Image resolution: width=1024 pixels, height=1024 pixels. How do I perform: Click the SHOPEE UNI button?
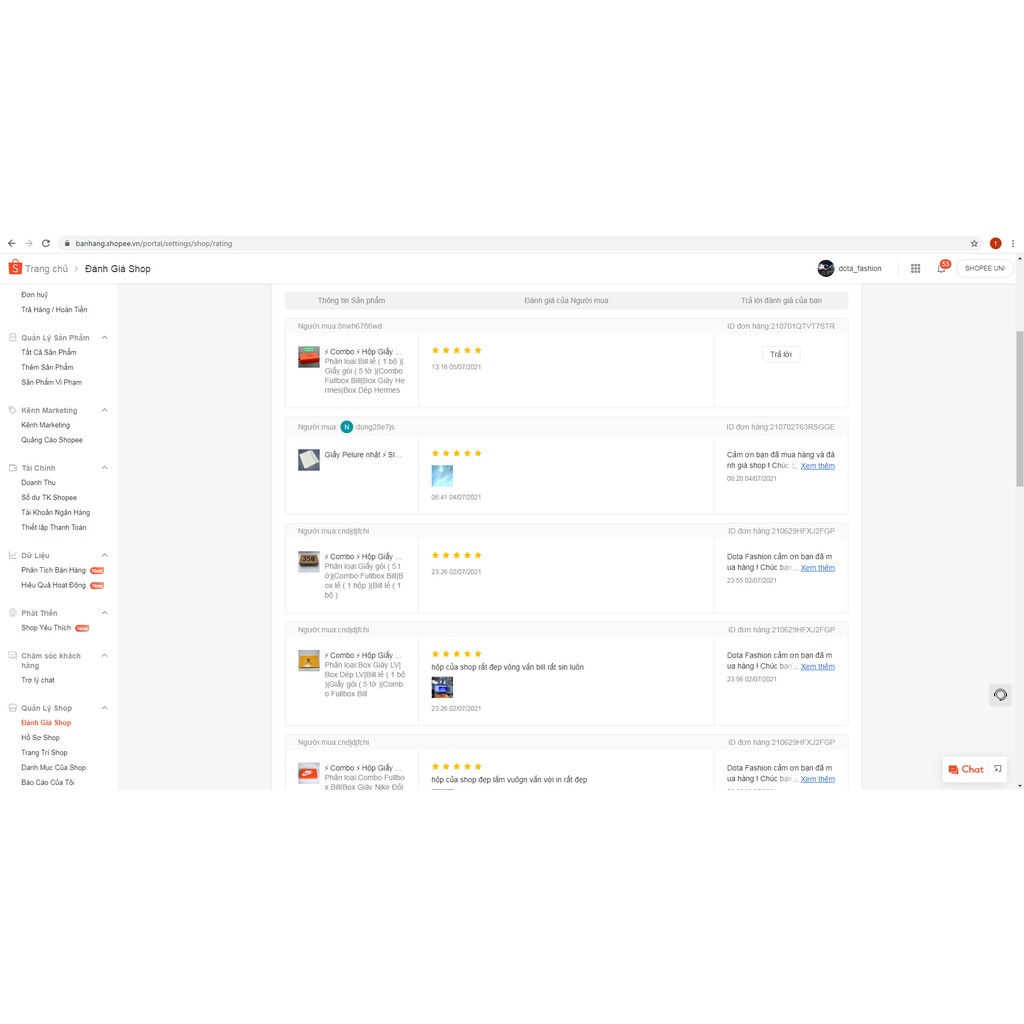(x=984, y=268)
